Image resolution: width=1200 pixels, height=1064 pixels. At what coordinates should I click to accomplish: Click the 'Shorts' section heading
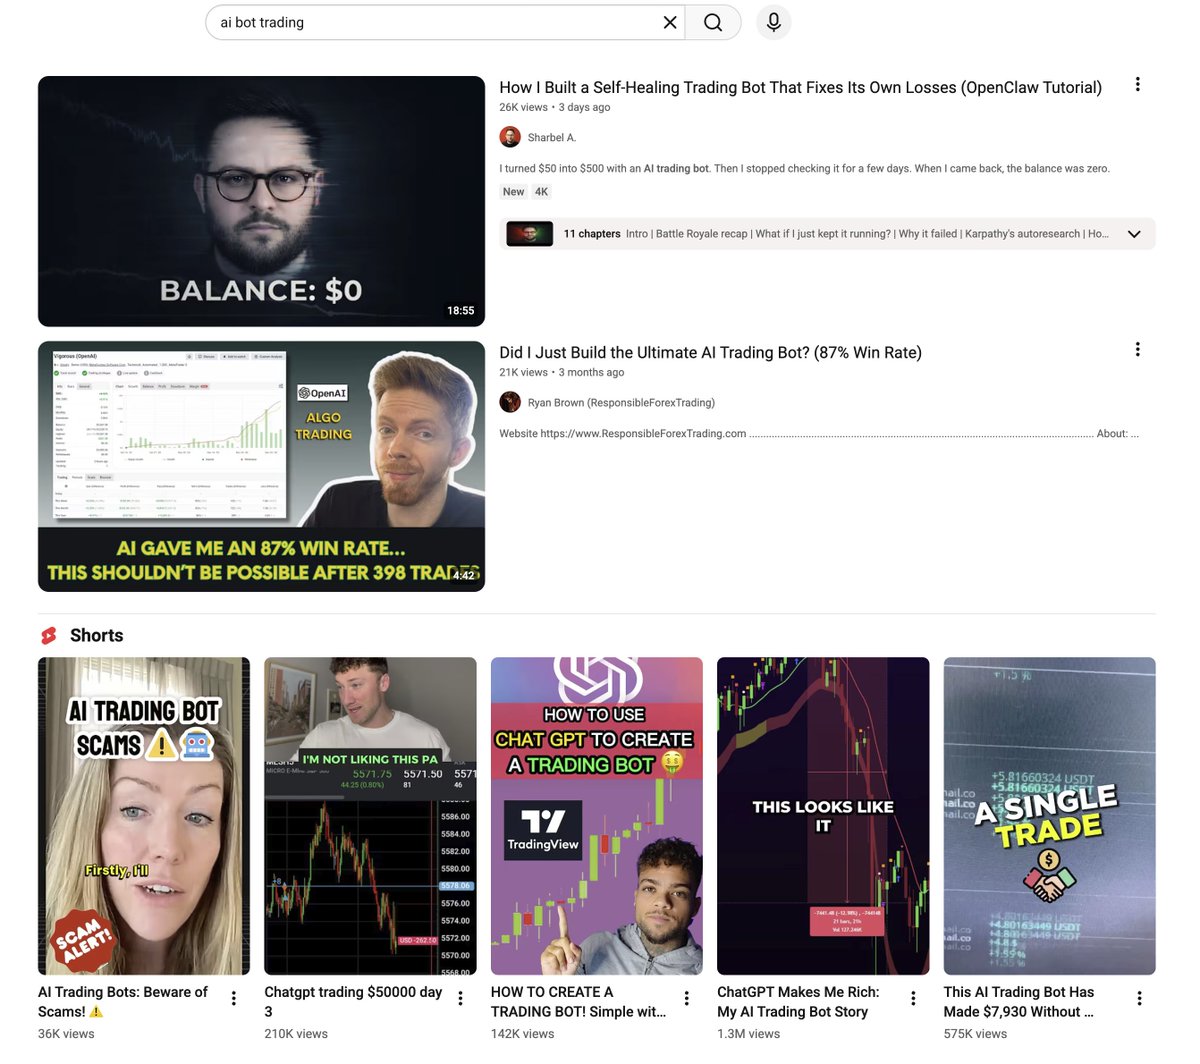(96, 636)
